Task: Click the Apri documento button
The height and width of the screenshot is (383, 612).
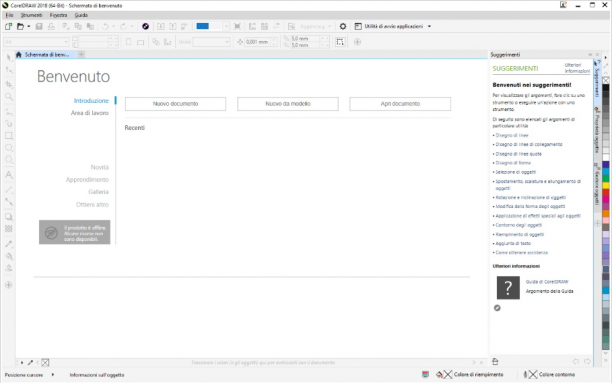Action: (400, 104)
